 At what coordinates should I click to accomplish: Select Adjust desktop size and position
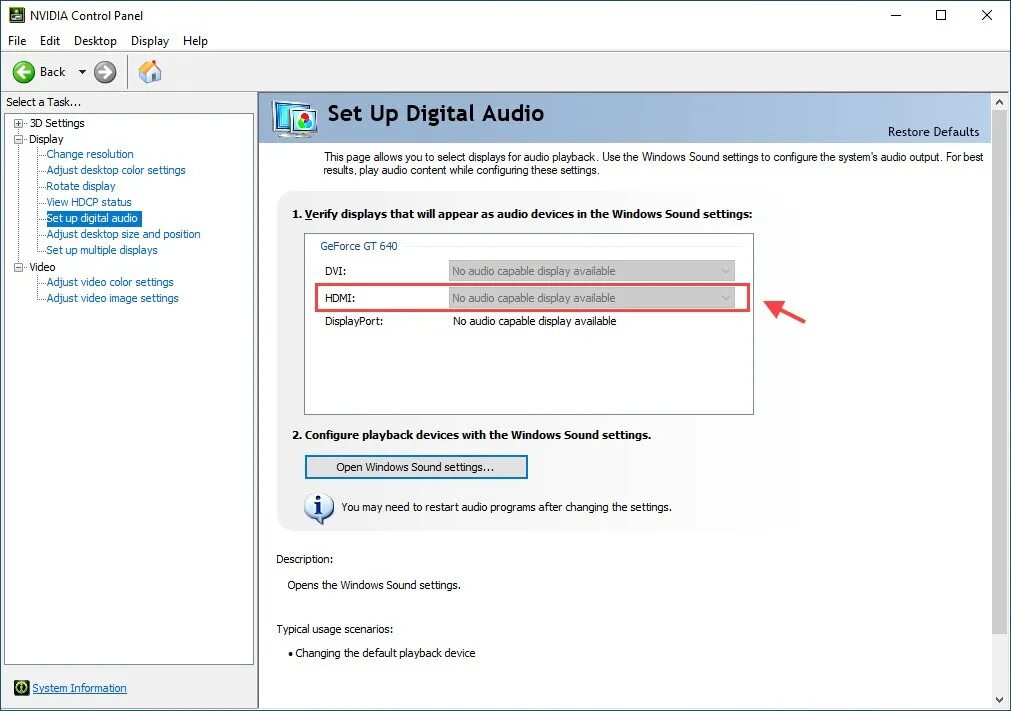[x=123, y=234]
